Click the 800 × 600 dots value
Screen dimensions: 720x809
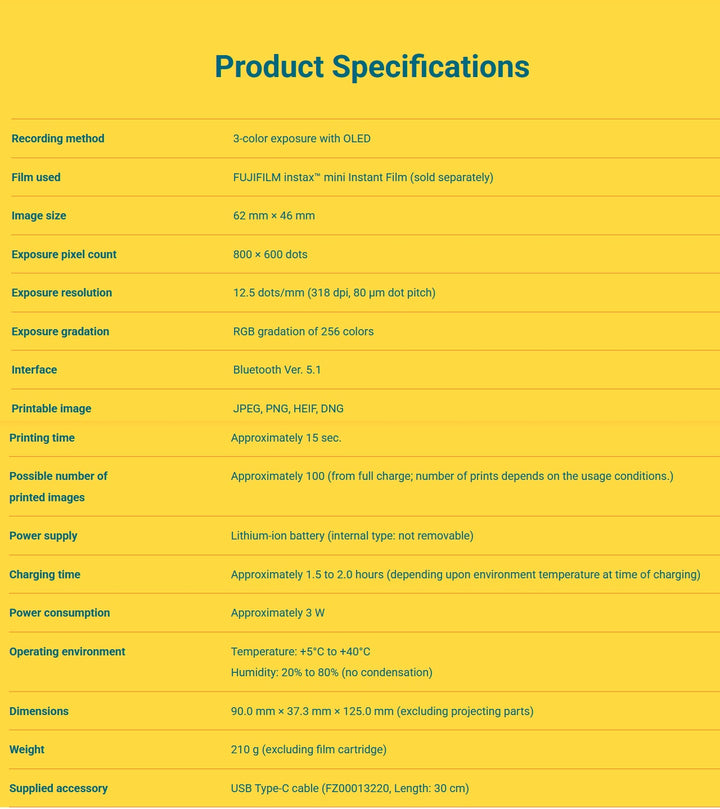[x=270, y=255]
